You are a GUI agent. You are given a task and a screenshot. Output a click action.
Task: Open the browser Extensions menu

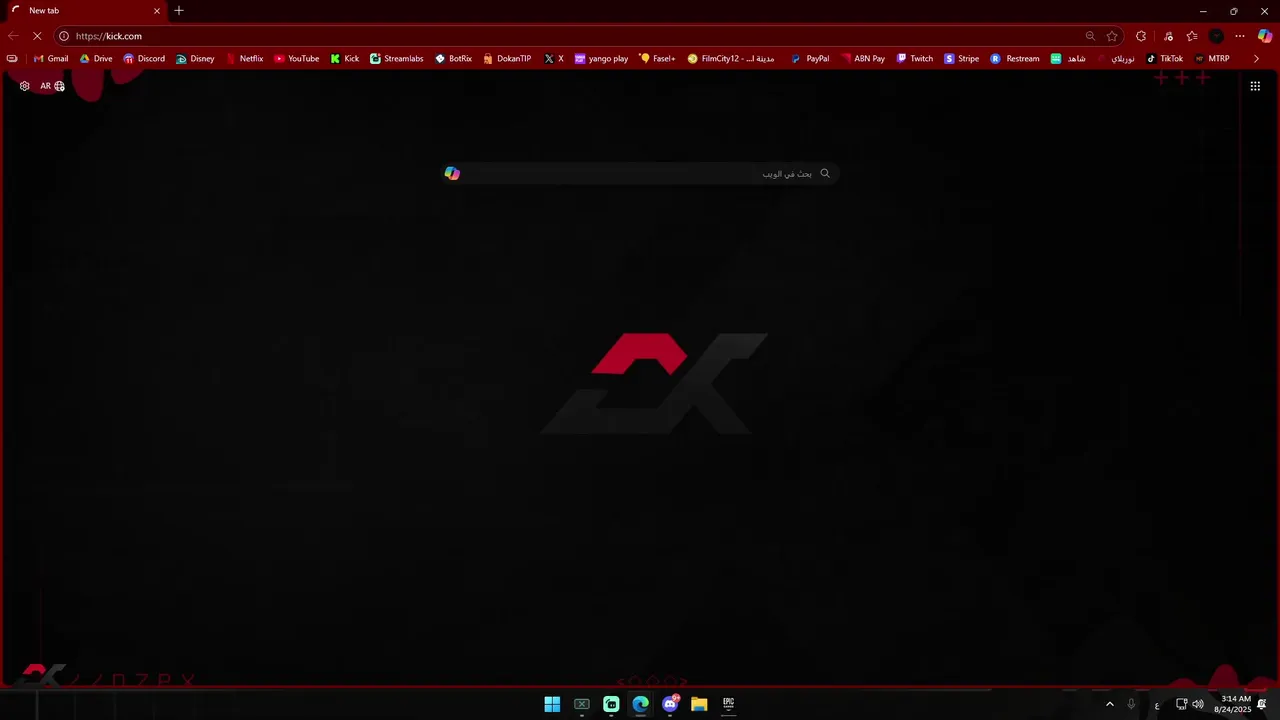click(1141, 36)
